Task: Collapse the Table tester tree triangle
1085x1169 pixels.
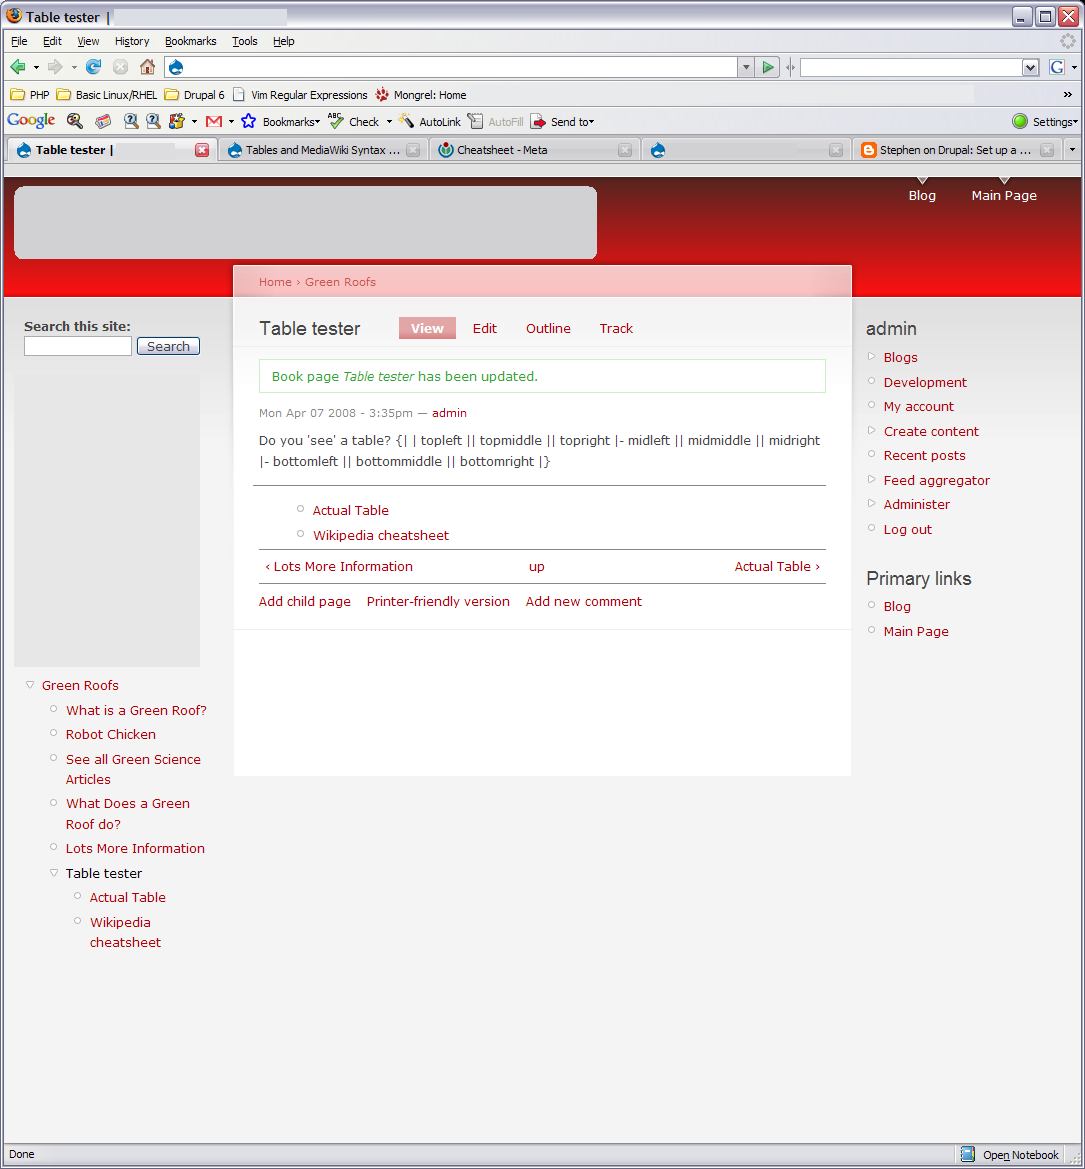Action: tap(54, 872)
